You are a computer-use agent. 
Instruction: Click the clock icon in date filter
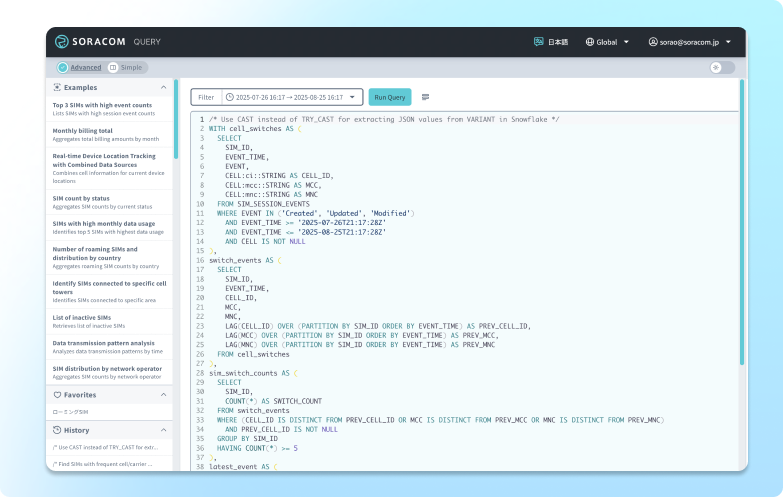coord(229,97)
